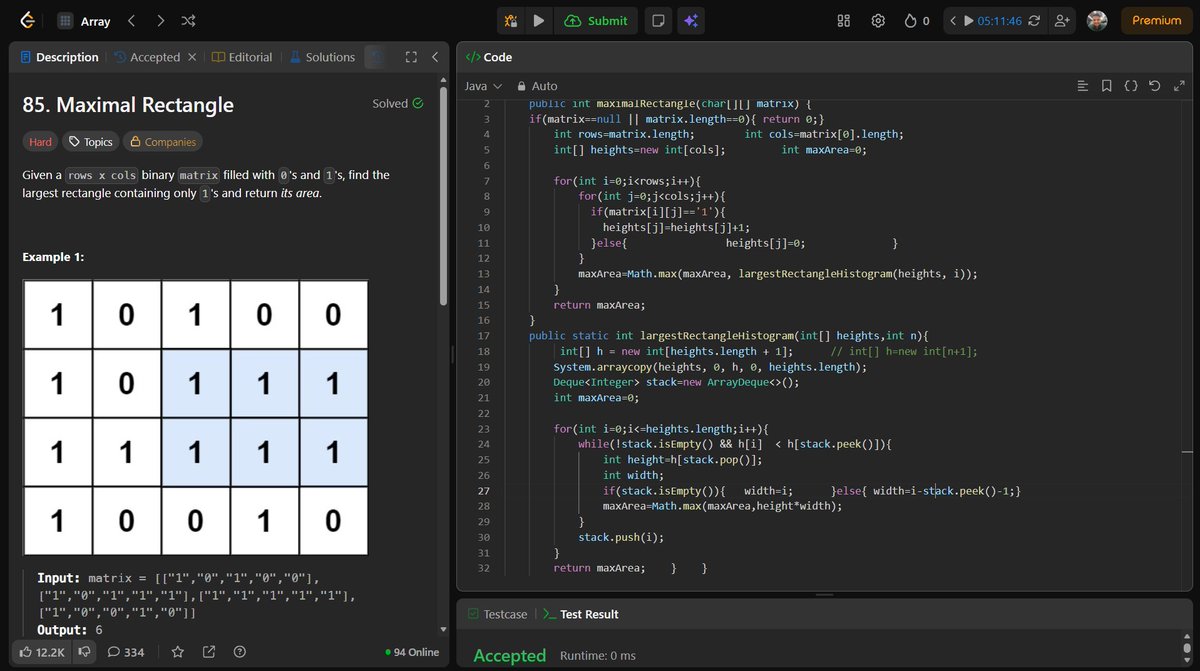1200x671 pixels.
Task: Click the streak flame counter
Action: (917, 20)
